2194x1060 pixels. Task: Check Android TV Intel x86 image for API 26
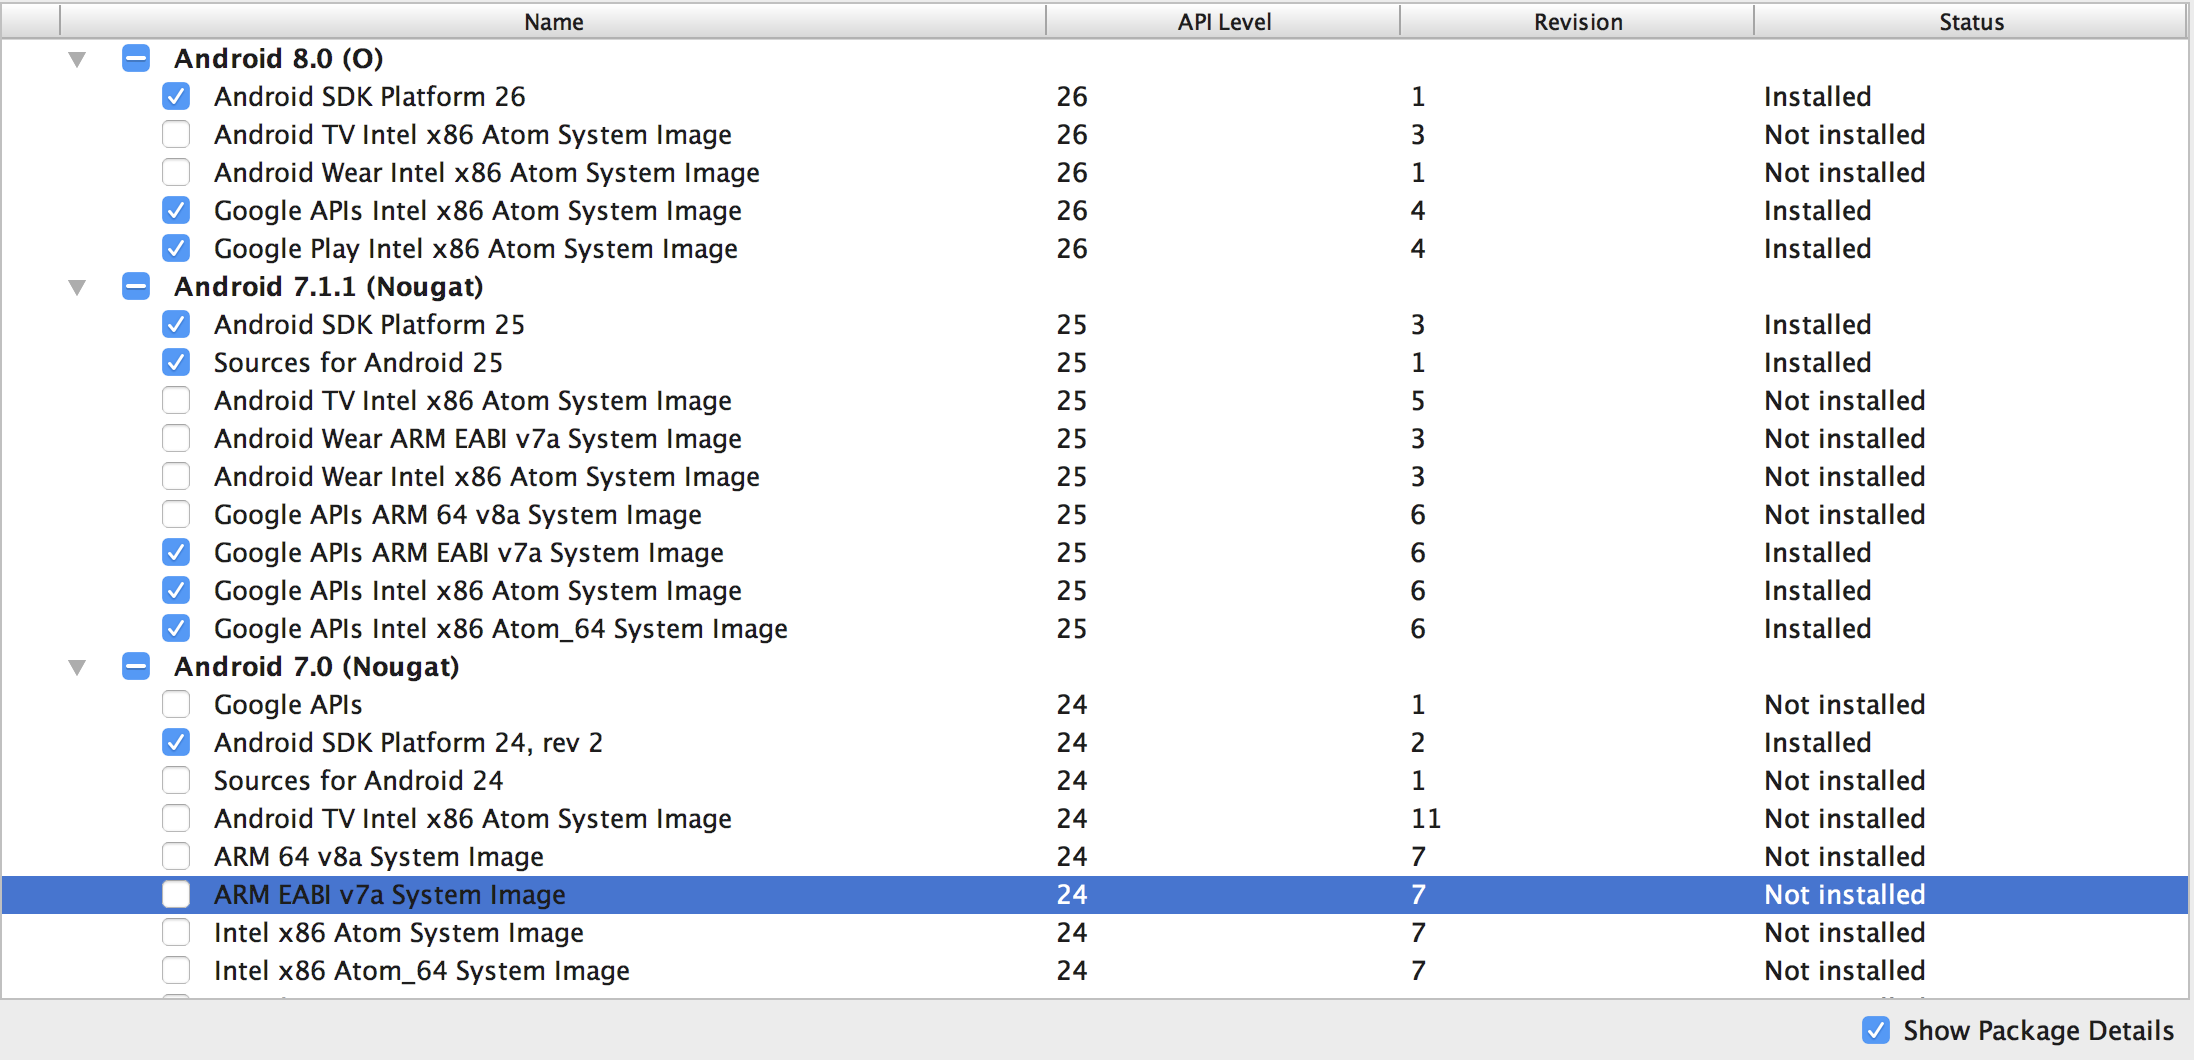tap(176, 134)
